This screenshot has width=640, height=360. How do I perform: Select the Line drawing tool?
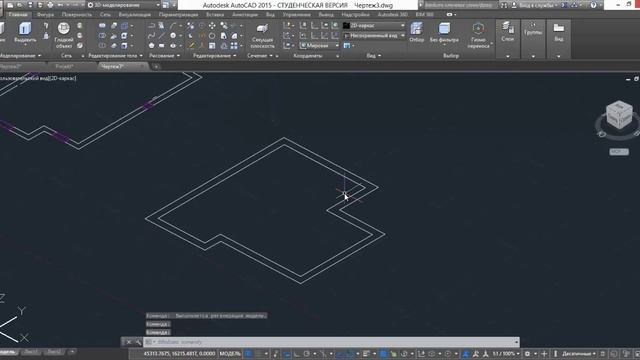coord(162,36)
